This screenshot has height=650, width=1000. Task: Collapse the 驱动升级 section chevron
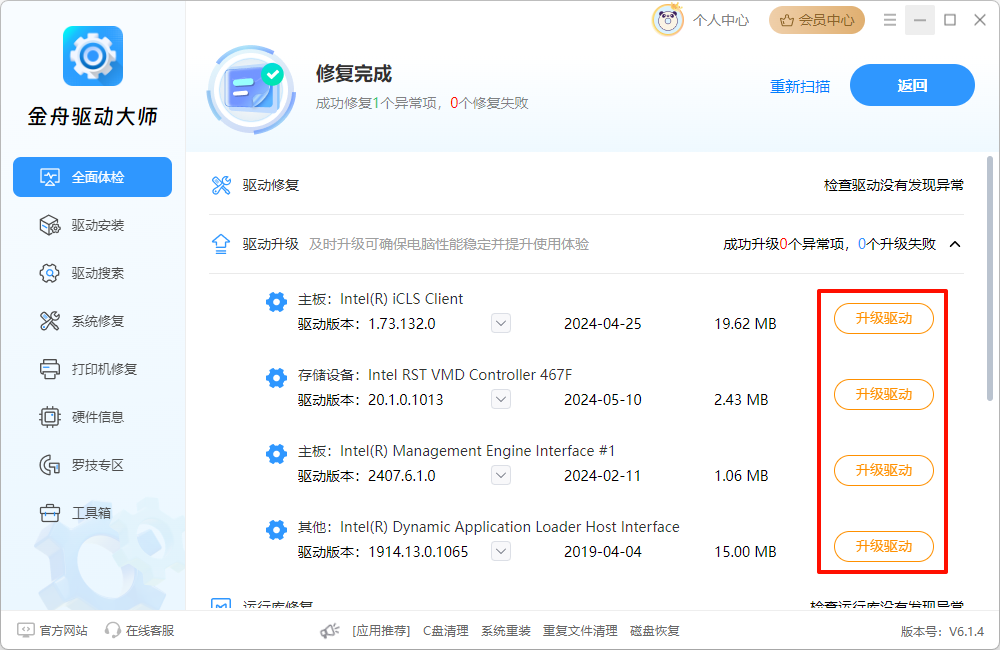pyautogui.click(x=954, y=243)
